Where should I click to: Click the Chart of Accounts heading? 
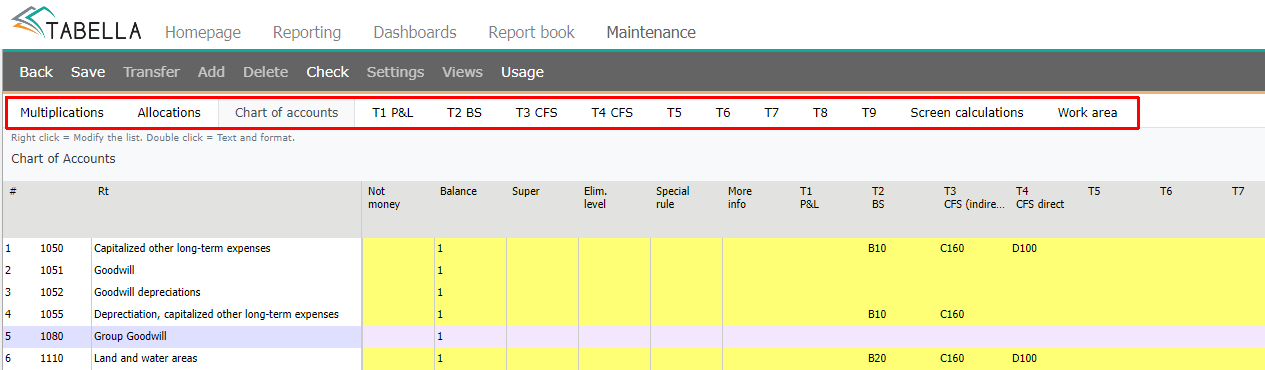point(63,158)
